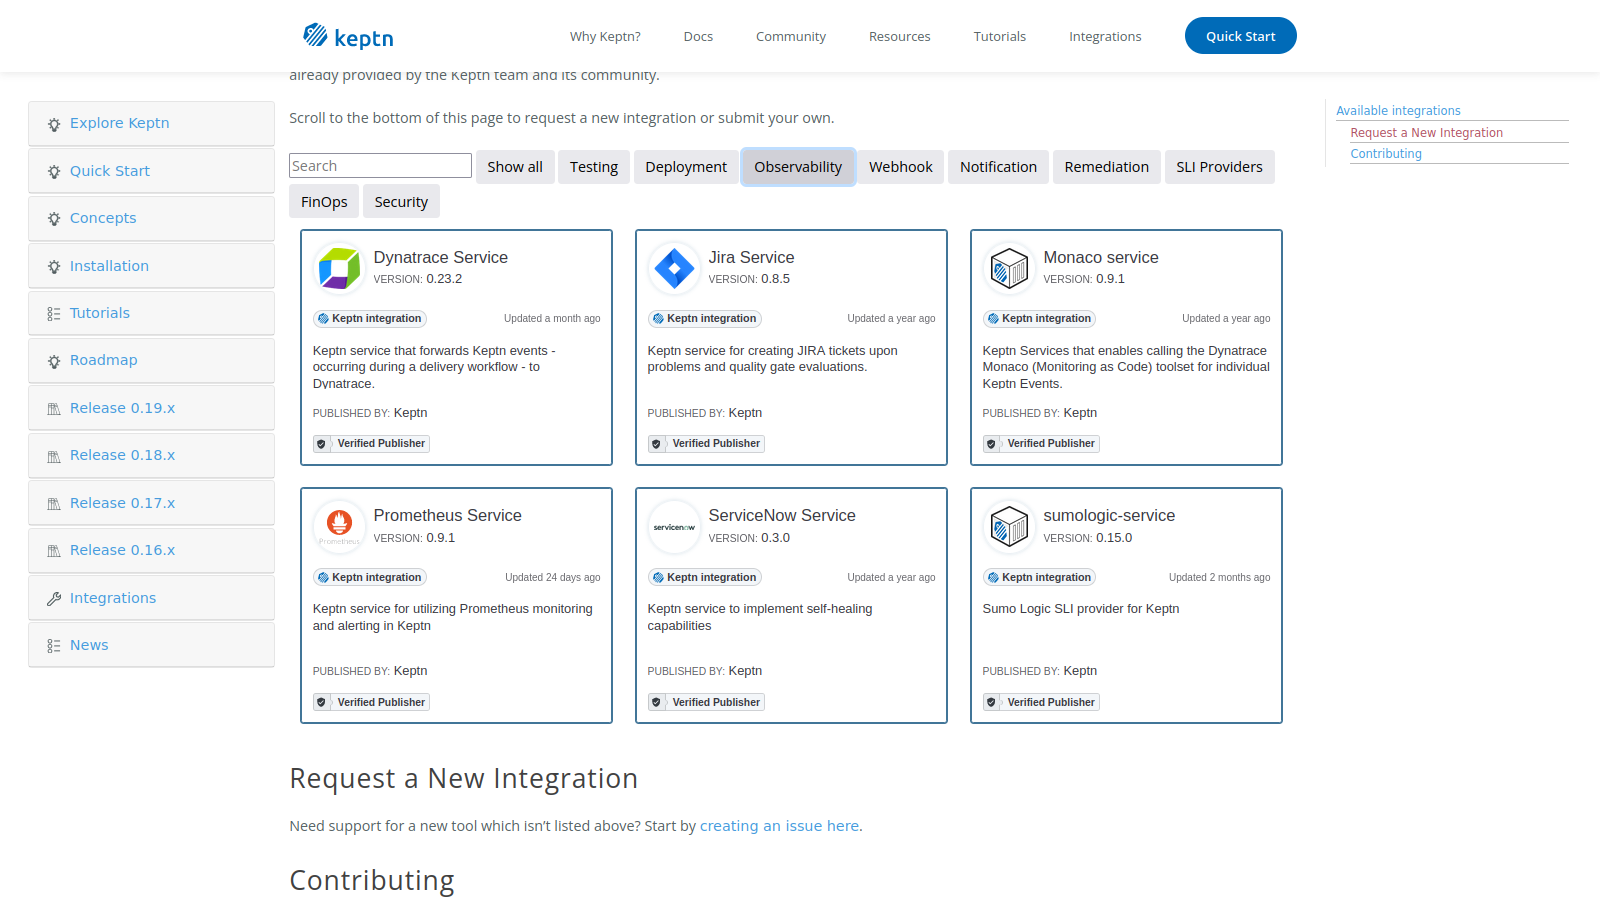Click the Dynatrace Service logo icon
Image resolution: width=1600 pixels, height=900 pixels.
339,268
